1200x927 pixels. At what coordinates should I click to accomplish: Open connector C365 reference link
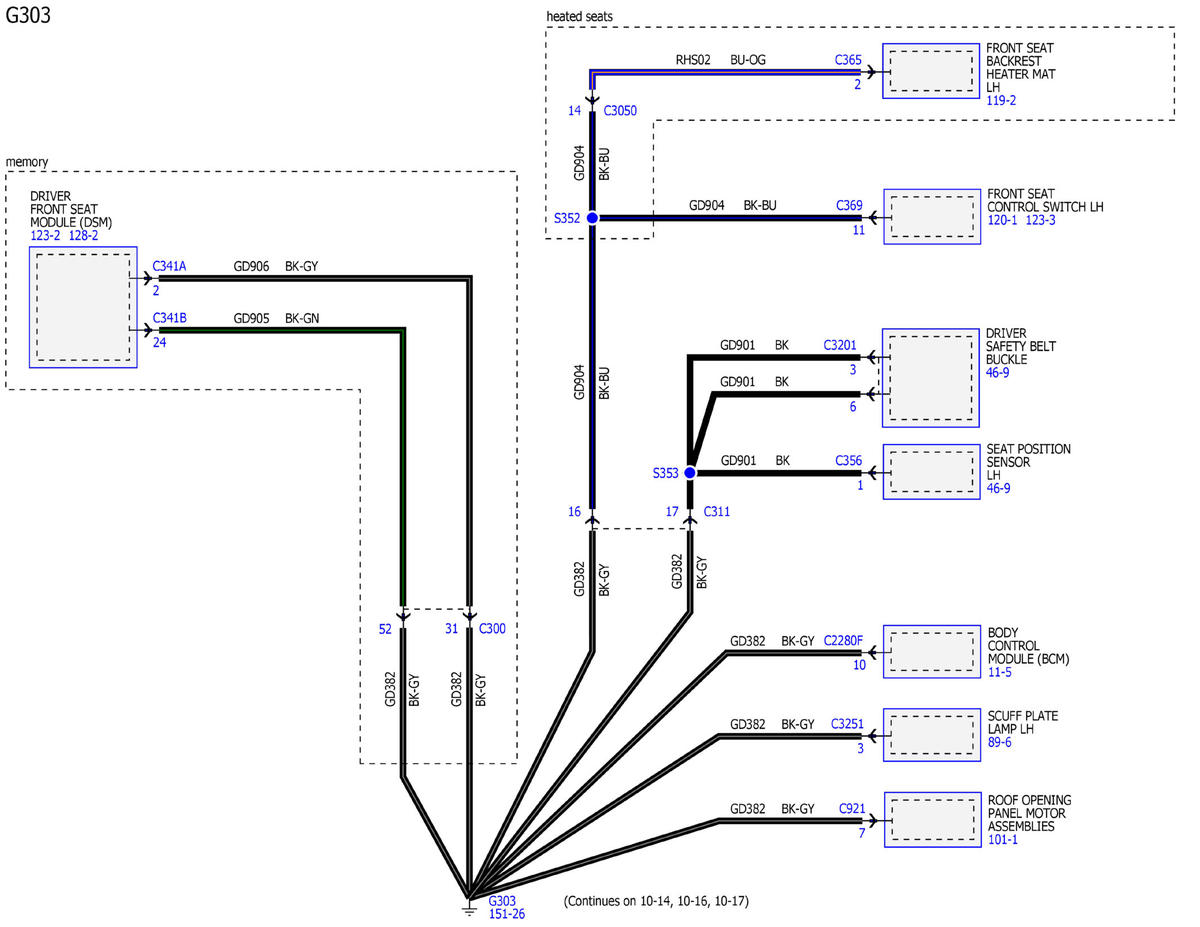[848, 60]
